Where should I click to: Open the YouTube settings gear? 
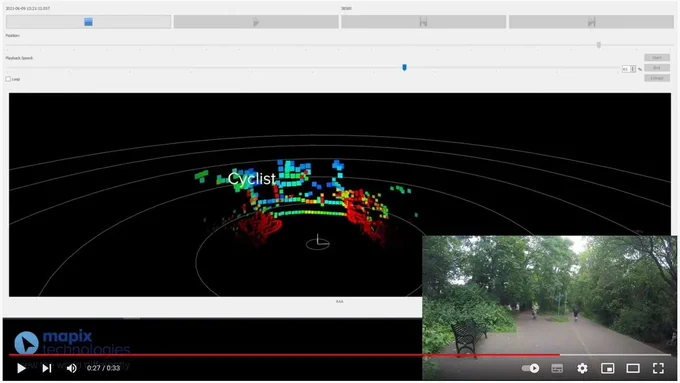(582, 368)
